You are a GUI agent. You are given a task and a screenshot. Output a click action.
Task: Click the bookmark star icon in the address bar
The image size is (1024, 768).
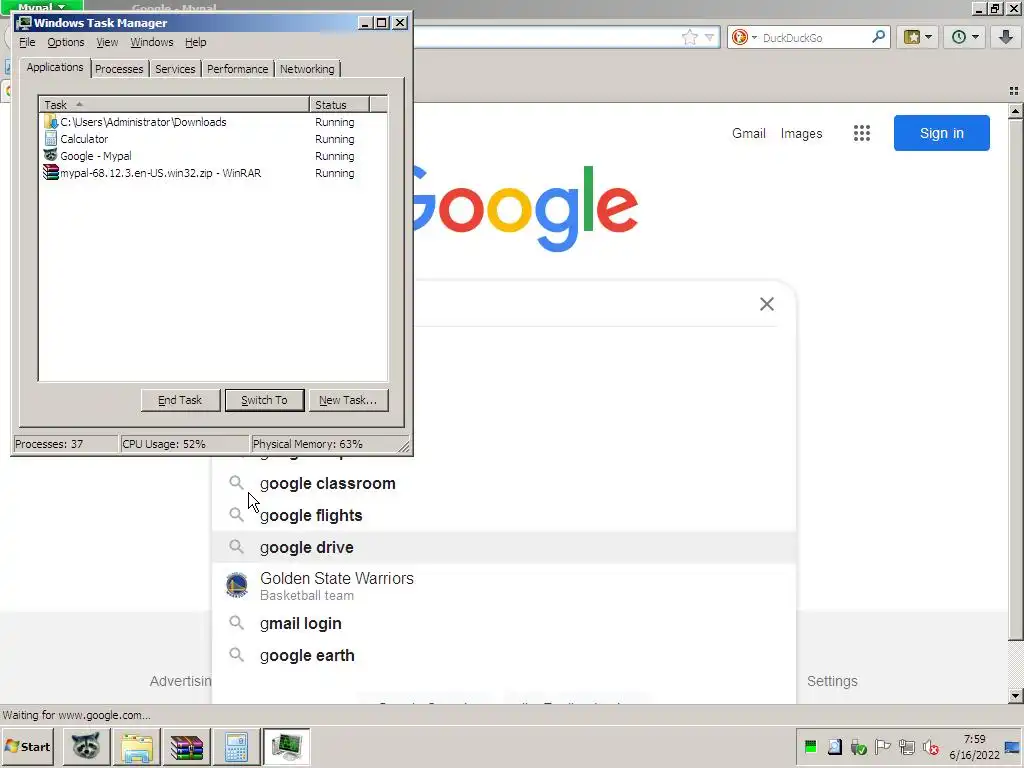pyautogui.click(x=689, y=37)
